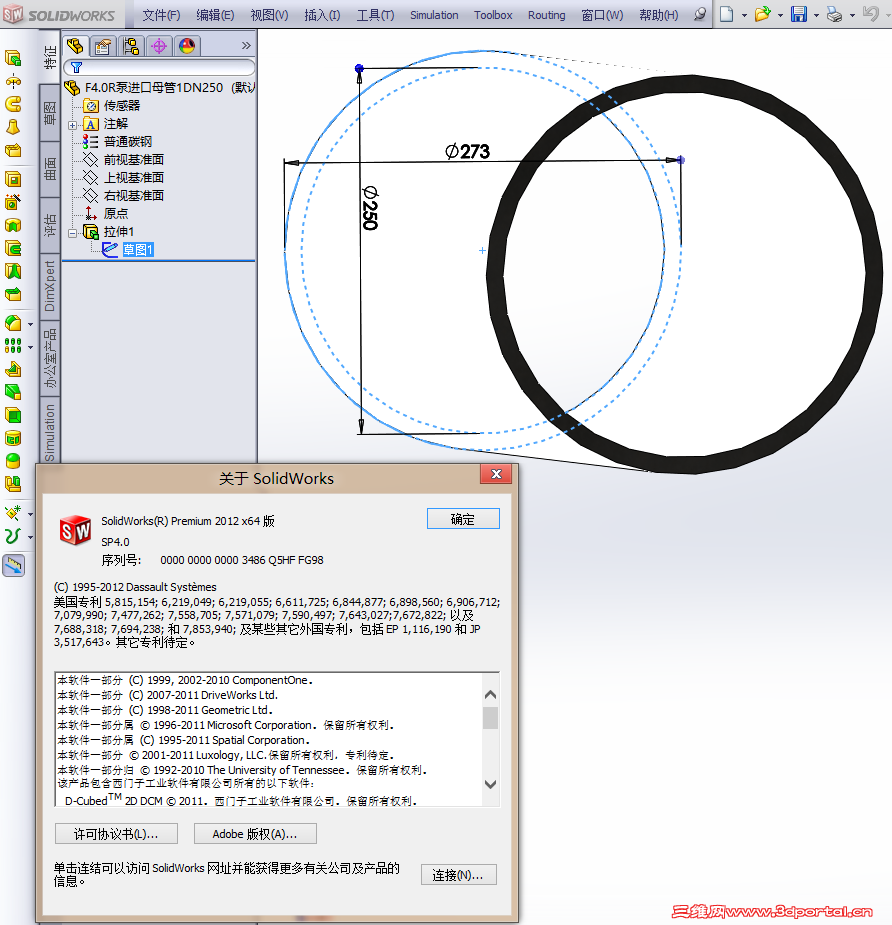Expand the manager panel tabs chevron

[246, 45]
